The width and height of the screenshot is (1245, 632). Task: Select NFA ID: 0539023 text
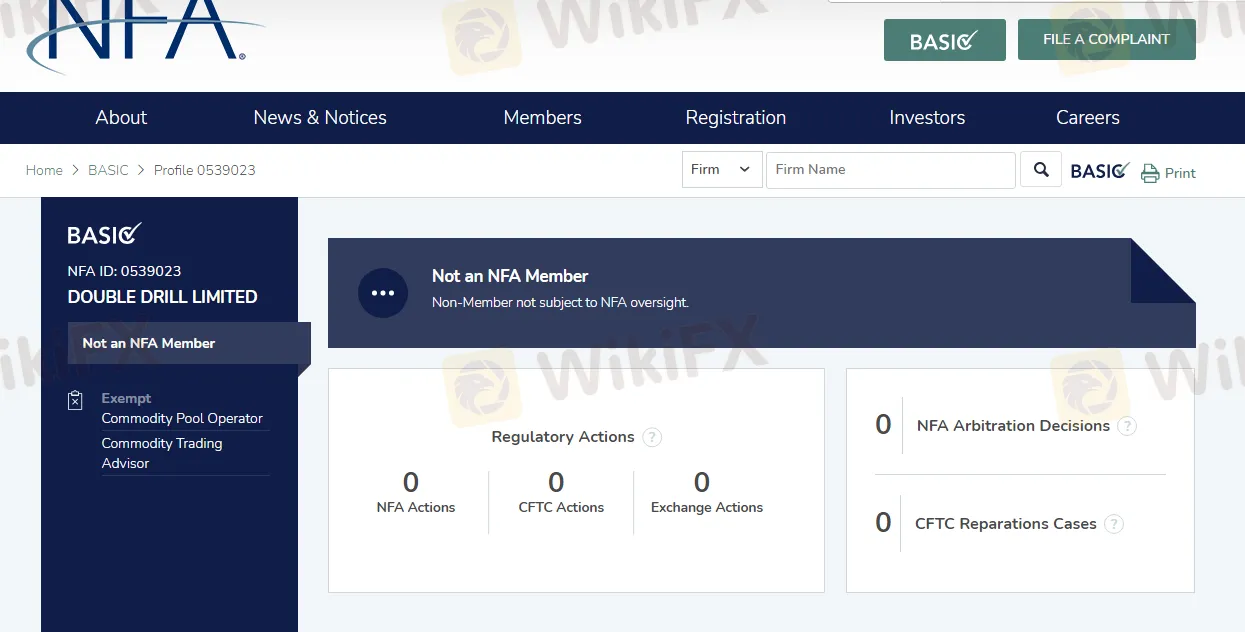point(124,271)
